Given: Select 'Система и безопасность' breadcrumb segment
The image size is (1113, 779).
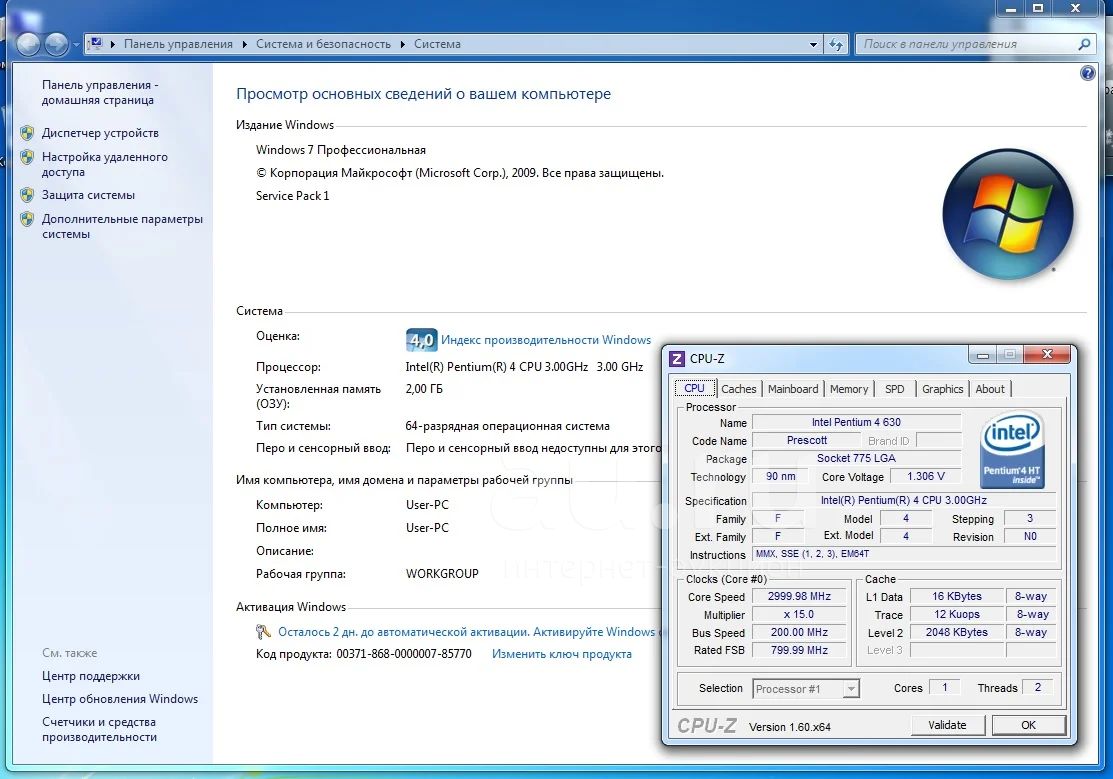Looking at the screenshot, I should point(323,44).
